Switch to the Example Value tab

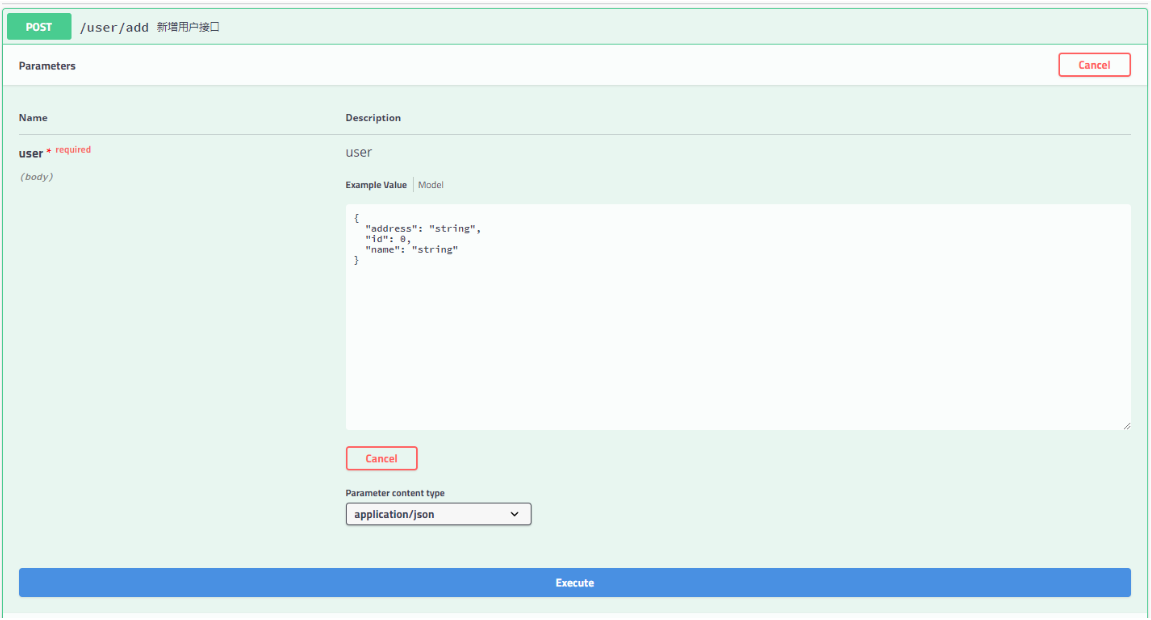(x=376, y=185)
